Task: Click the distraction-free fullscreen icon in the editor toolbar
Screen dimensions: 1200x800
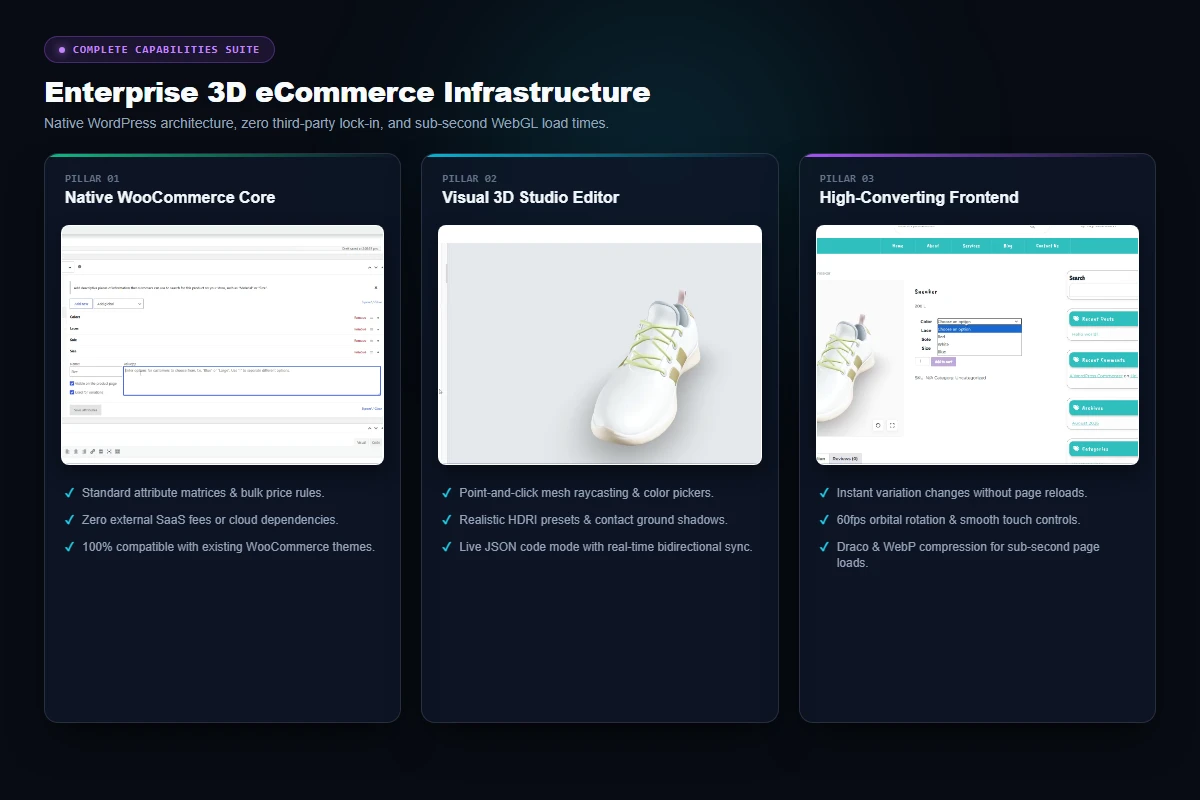Action: pos(109,451)
